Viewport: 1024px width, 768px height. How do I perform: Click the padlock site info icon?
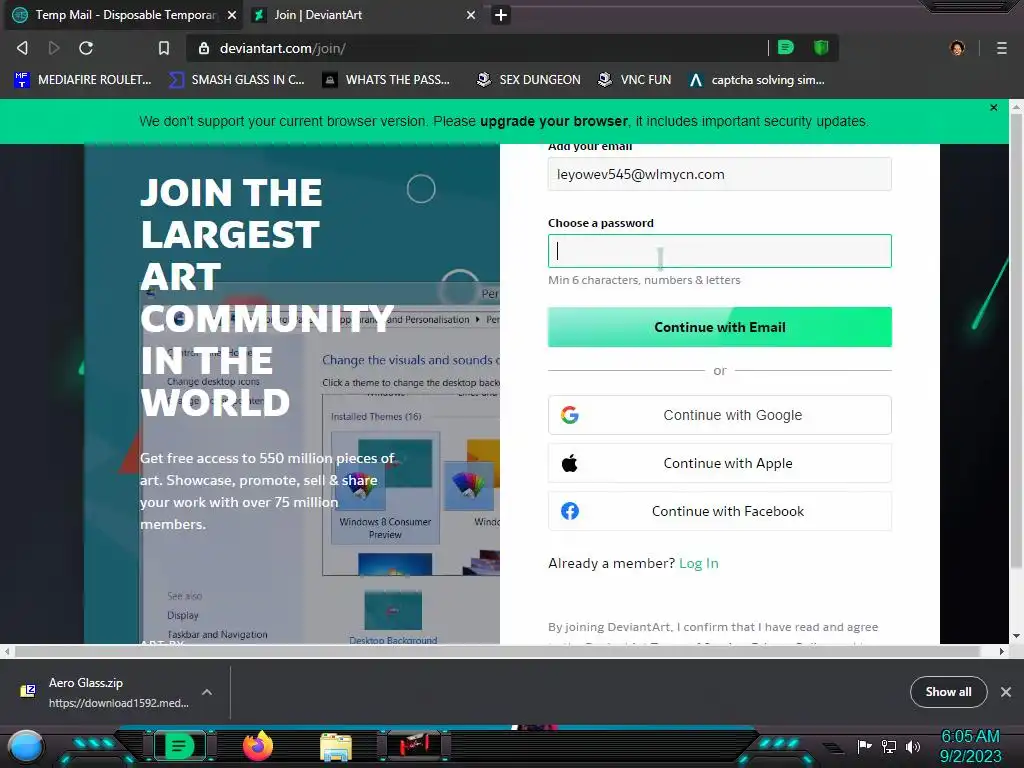204,48
